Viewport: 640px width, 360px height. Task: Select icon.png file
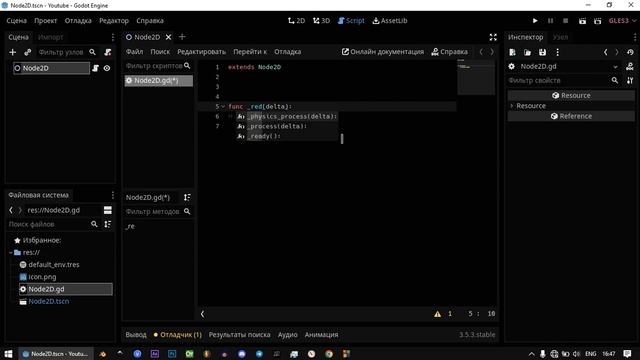click(x=42, y=277)
